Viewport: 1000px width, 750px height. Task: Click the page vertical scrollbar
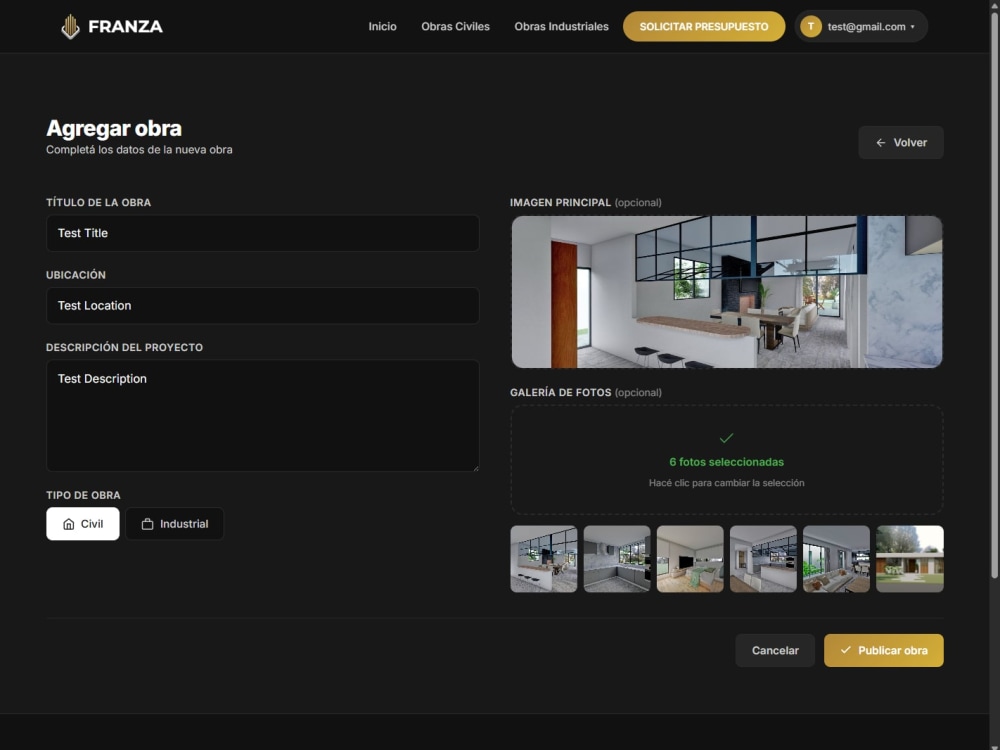coord(994,293)
